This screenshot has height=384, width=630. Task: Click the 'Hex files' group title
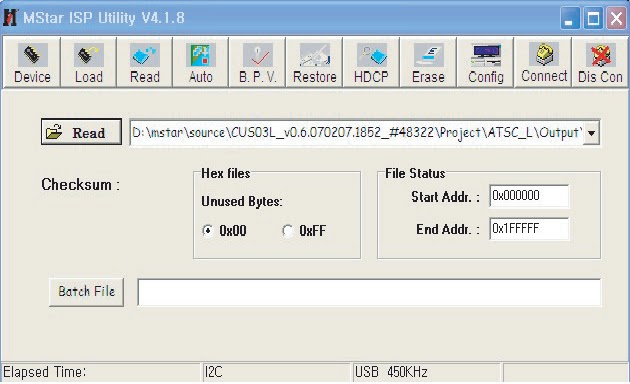[226, 173]
